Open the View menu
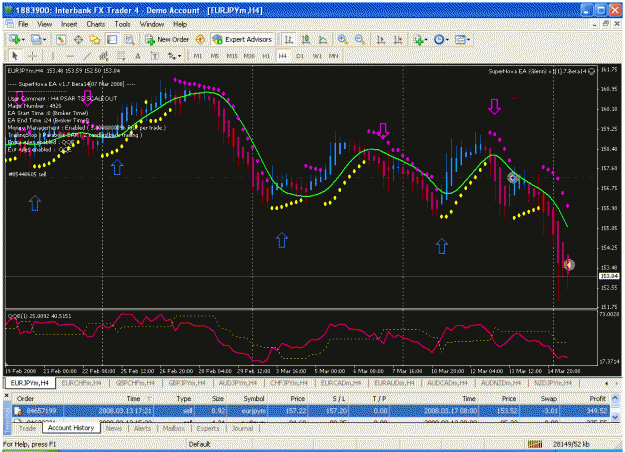This screenshot has width=625, height=452. tap(45, 24)
